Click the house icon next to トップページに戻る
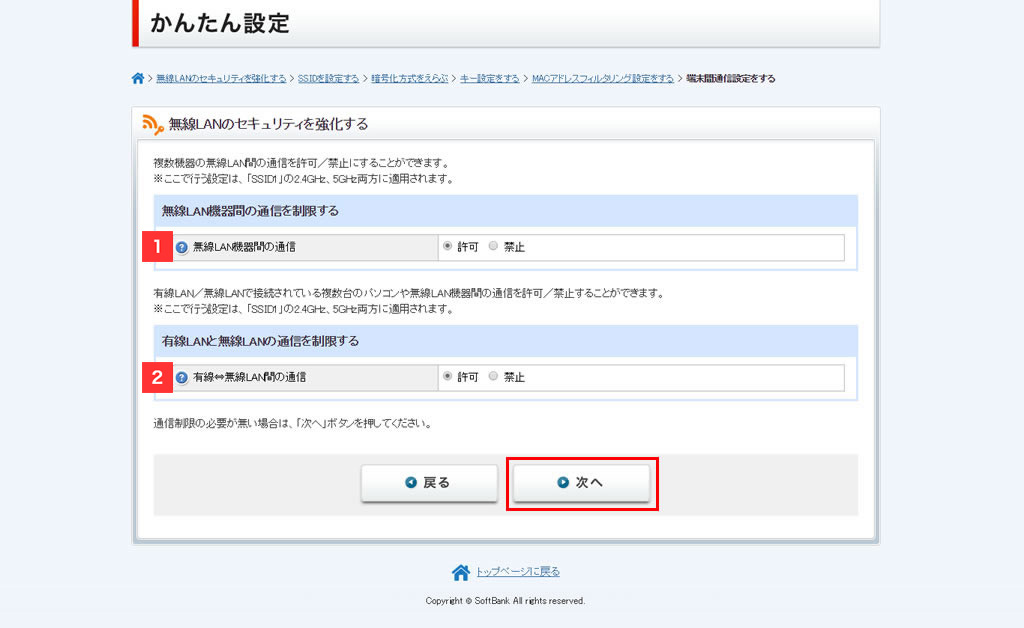 click(x=461, y=572)
